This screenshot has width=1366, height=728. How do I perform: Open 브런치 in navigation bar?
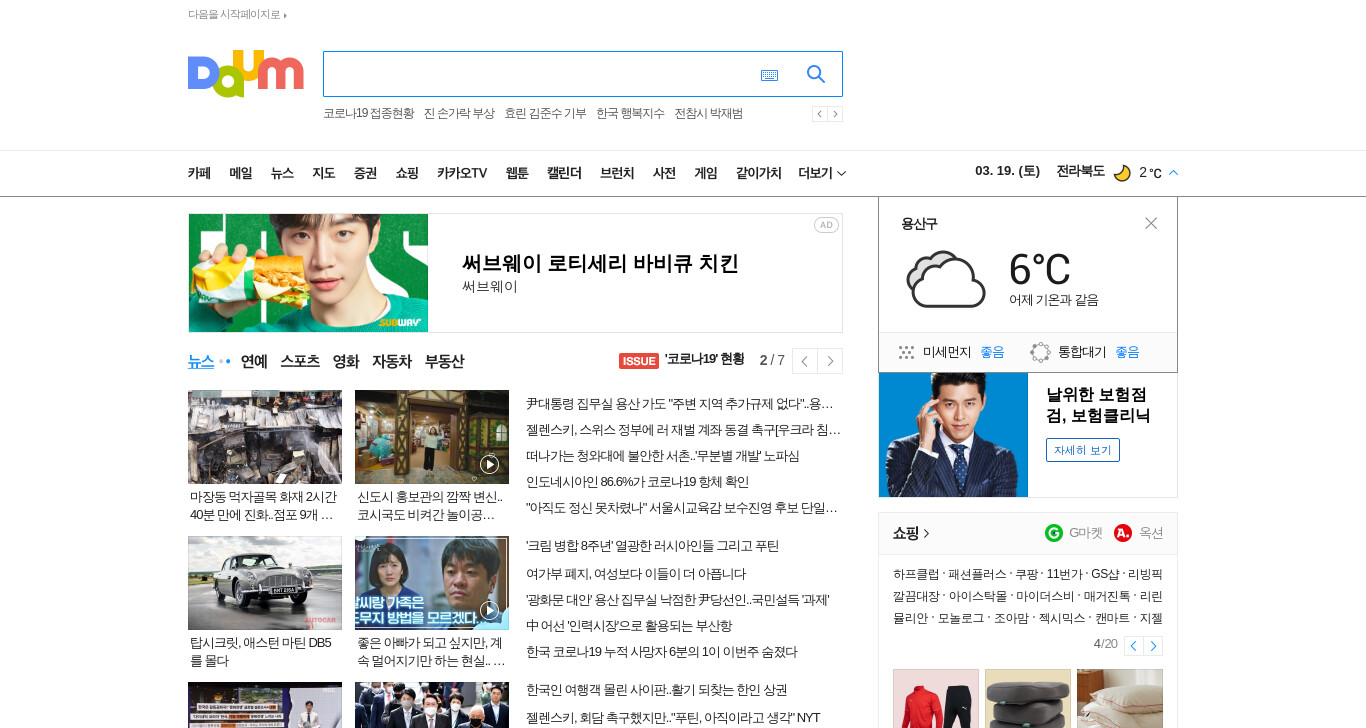pos(617,173)
